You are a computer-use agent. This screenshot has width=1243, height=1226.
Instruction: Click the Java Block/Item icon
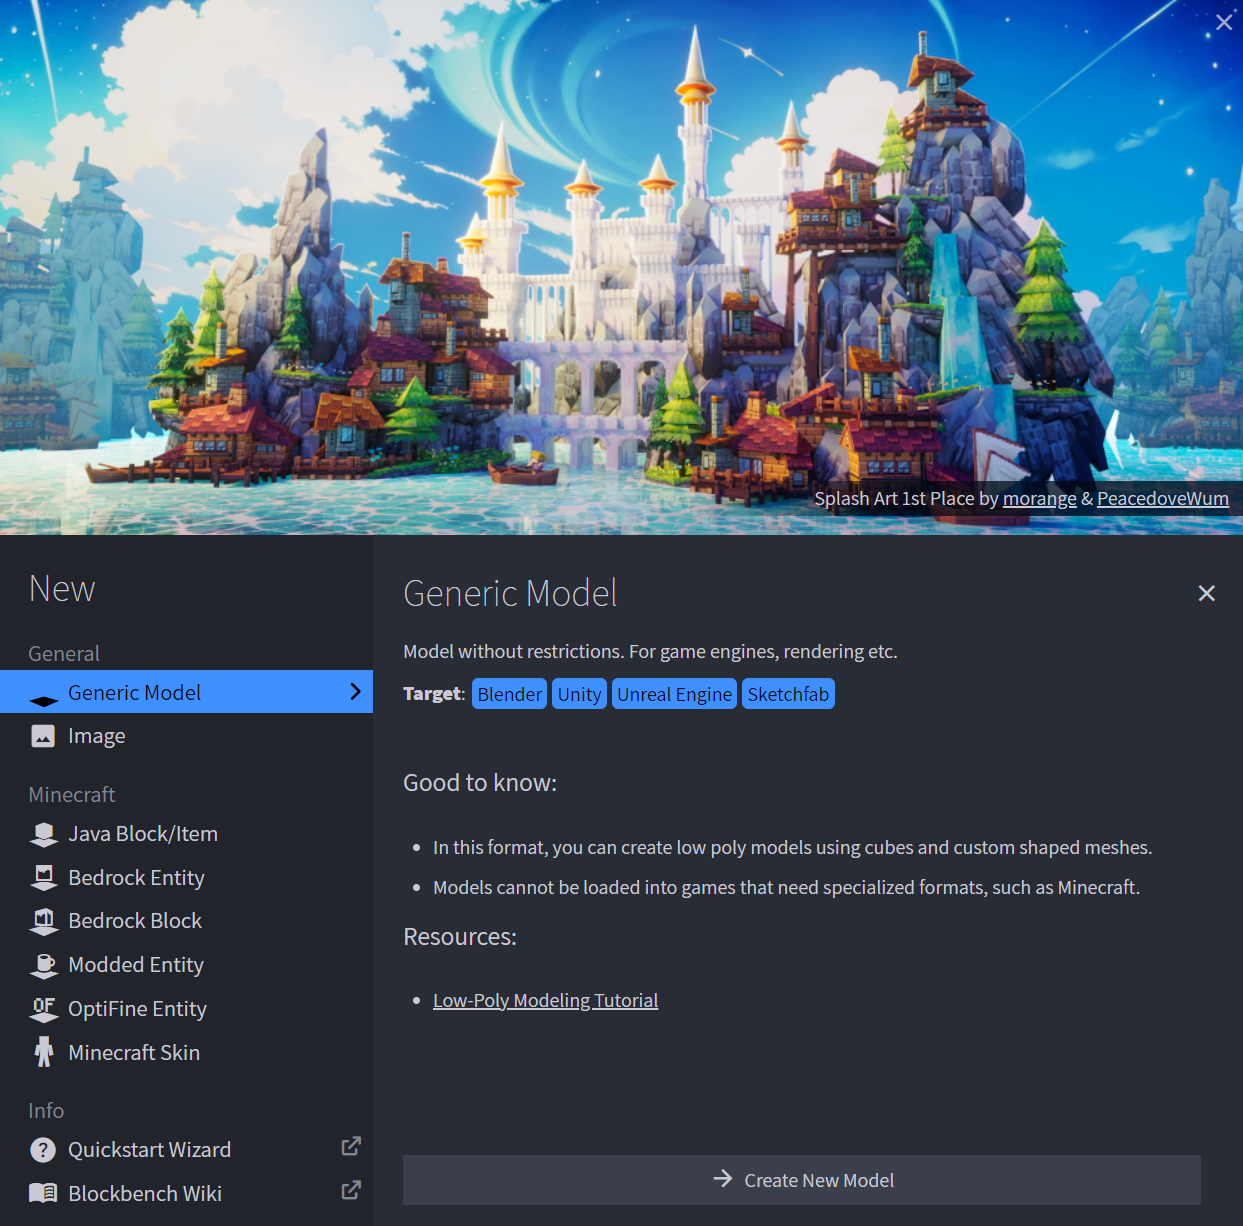tap(43, 835)
